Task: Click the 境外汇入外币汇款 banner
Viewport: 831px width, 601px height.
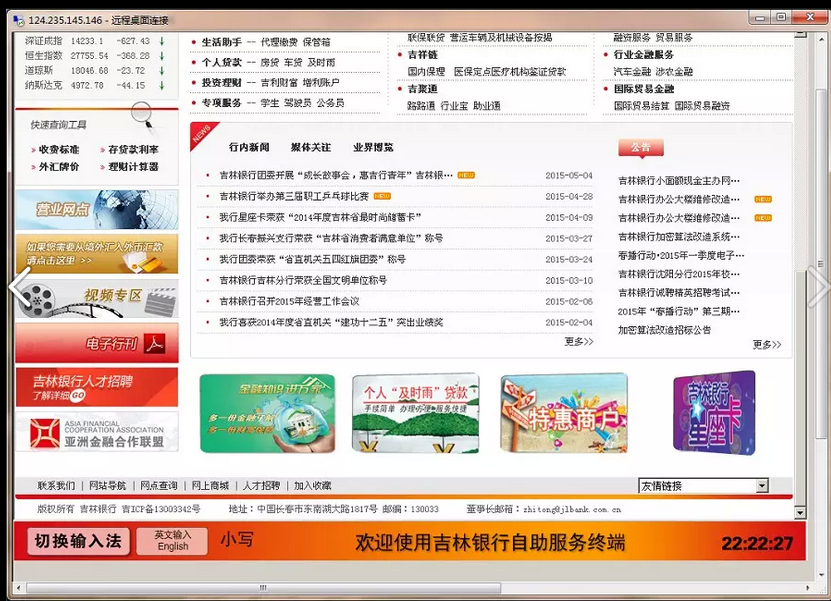Action: 97,254
